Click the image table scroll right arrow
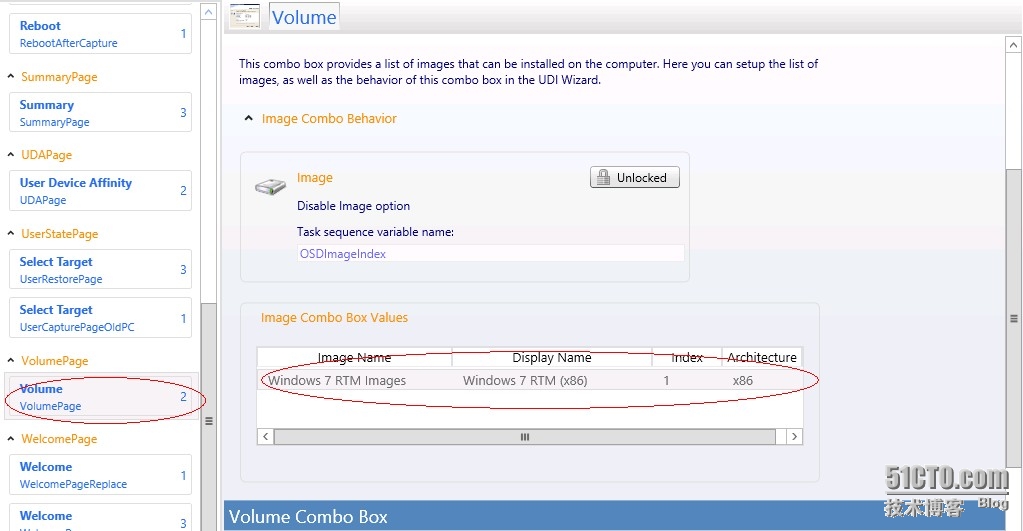Viewport: 1023px width, 531px height. [x=794, y=436]
